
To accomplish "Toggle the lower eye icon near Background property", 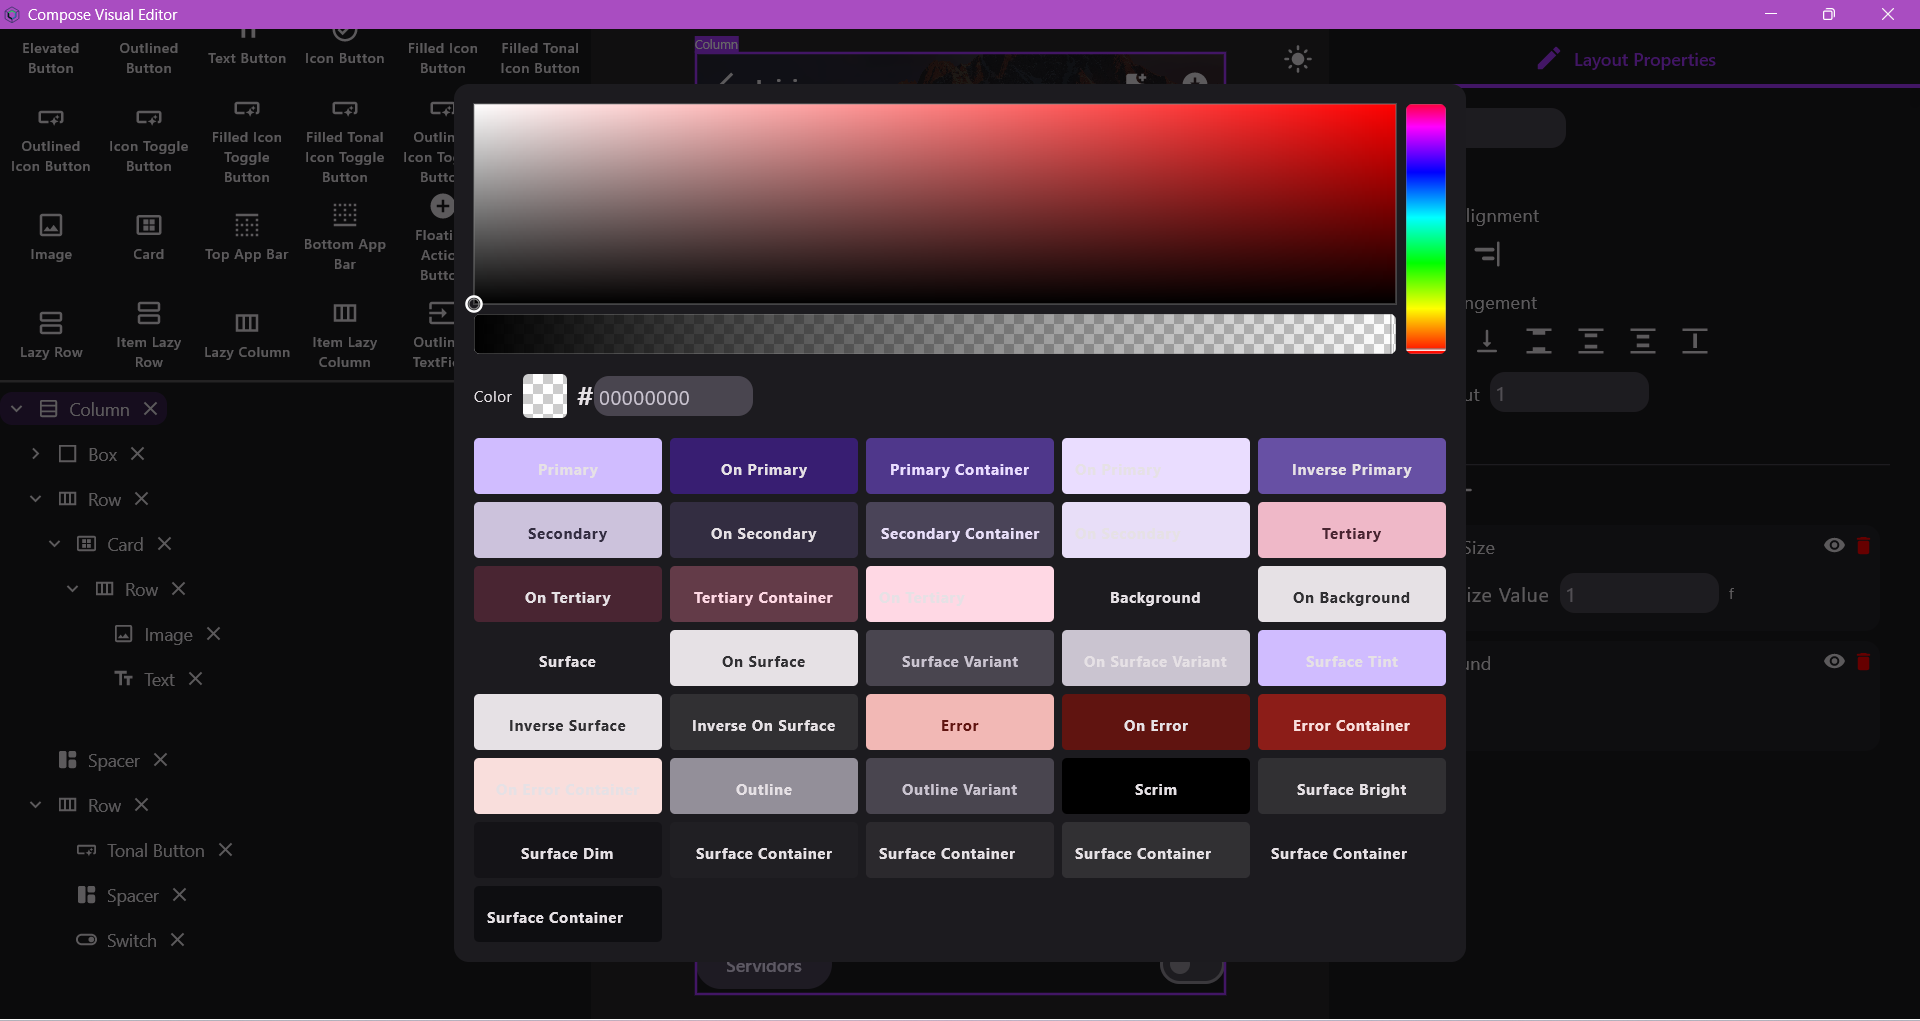I will [x=1835, y=661].
